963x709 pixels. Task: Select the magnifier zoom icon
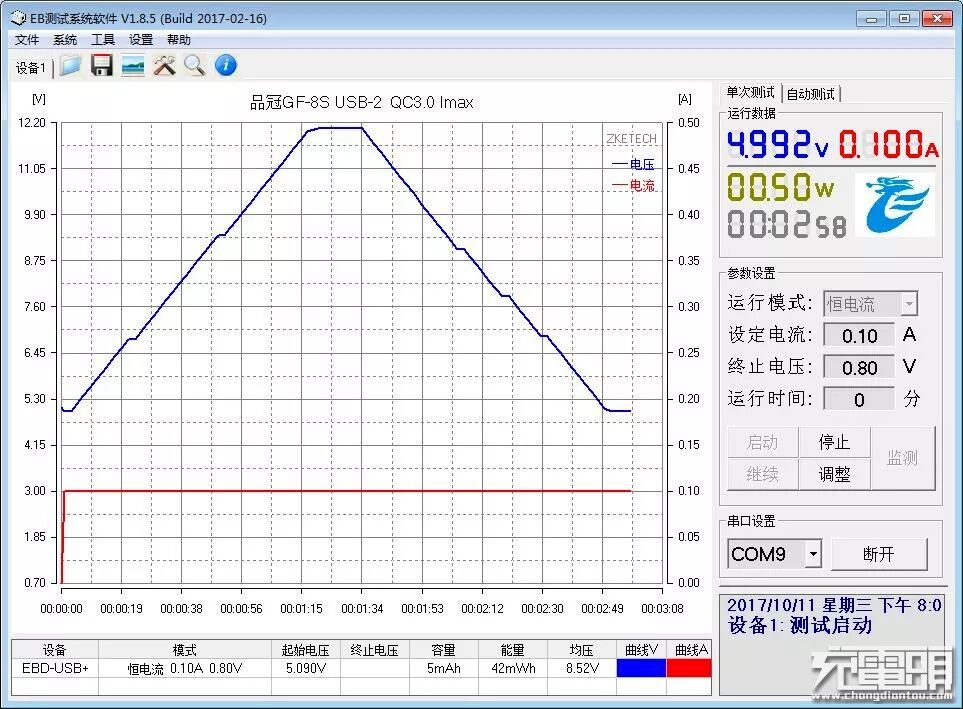coord(195,66)
